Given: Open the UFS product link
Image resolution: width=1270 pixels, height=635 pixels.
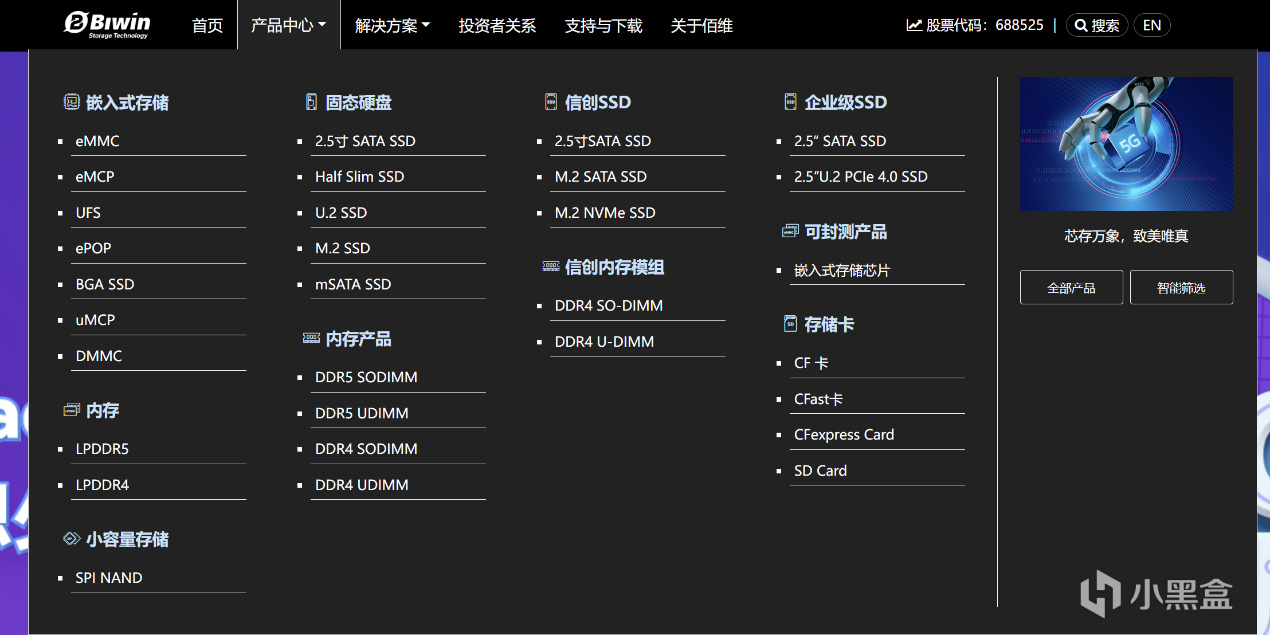Looking at the screenshot, I should coord(88,213).
